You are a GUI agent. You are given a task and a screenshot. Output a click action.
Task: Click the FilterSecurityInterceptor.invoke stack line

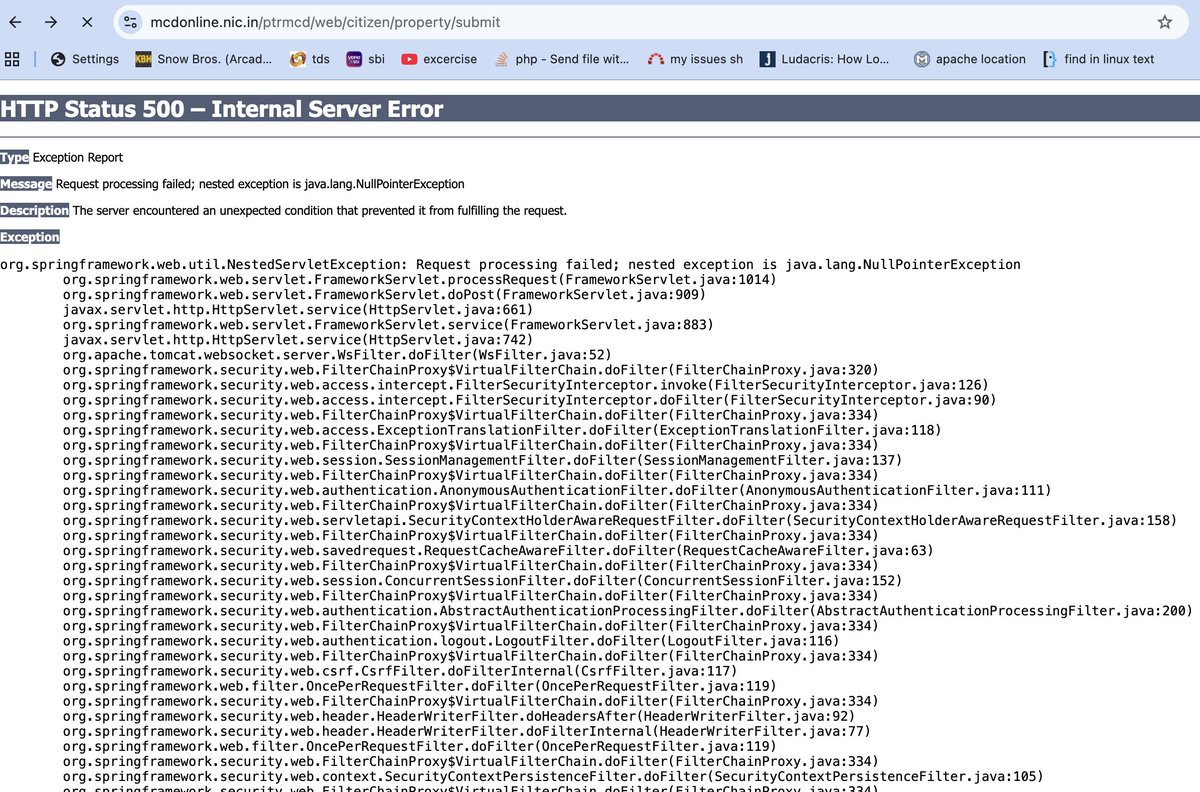coord(525,385)
